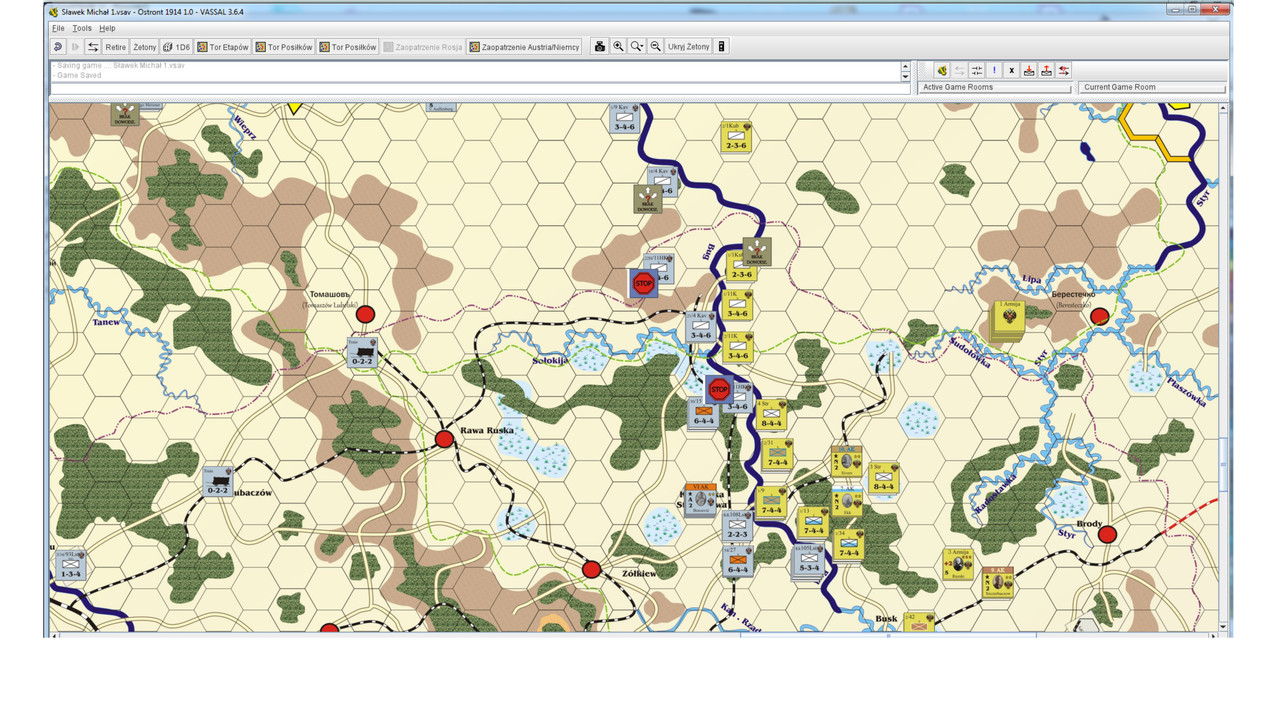Click the blue exclamation mark icon
Image resolution: width=1280 pixels, height=718 pixels.
994,70
